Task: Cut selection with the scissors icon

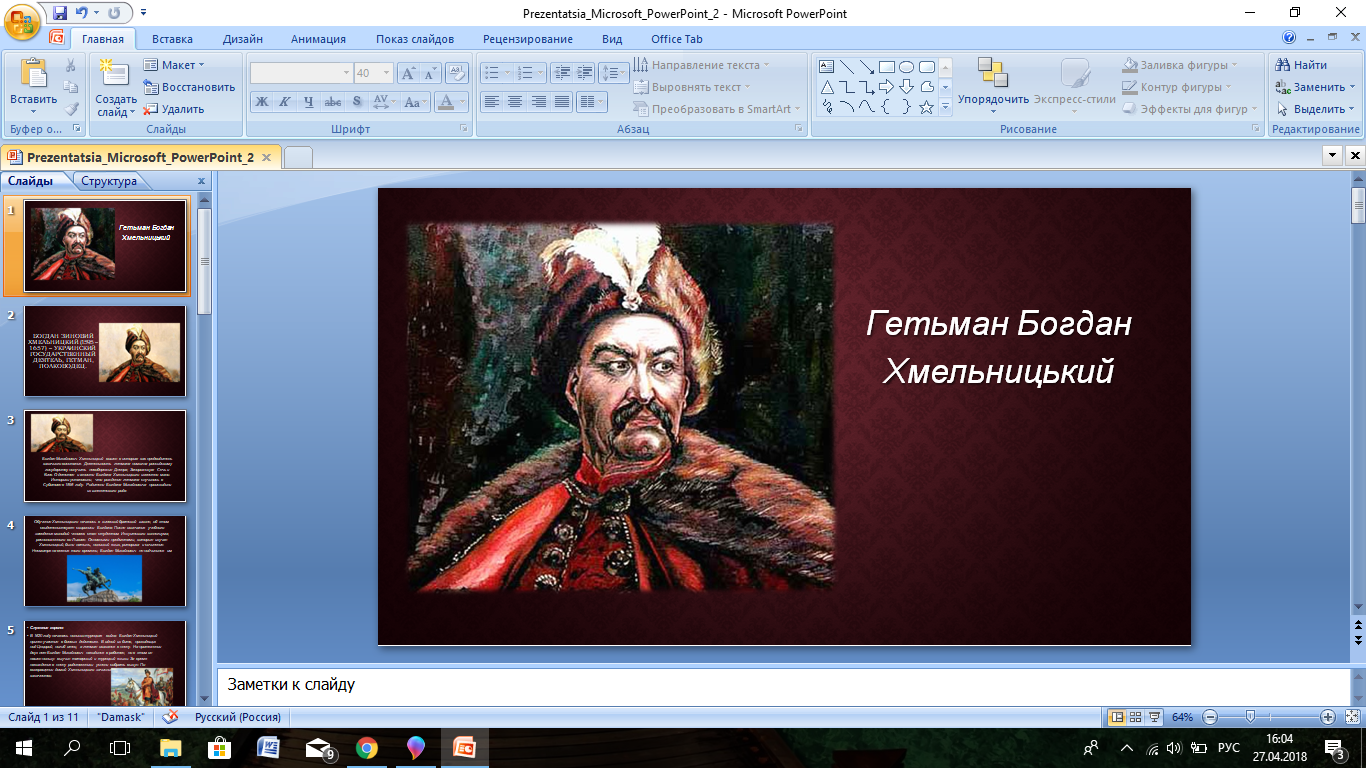Action: pyautogui.click(x=71, y=65)
